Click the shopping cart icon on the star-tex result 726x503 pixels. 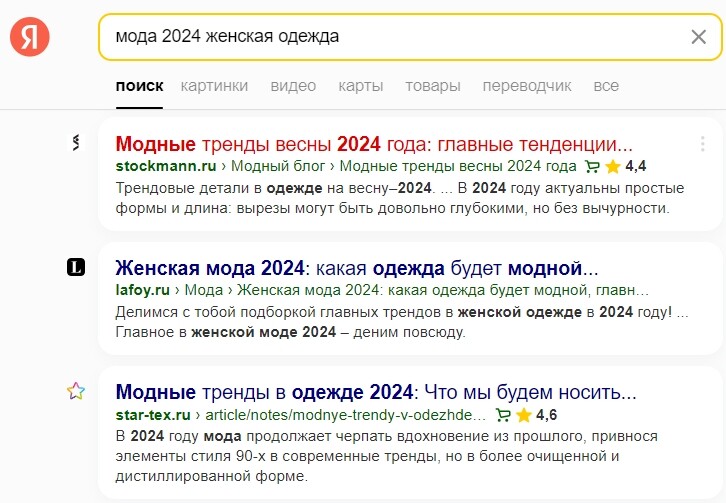(503, 415)
